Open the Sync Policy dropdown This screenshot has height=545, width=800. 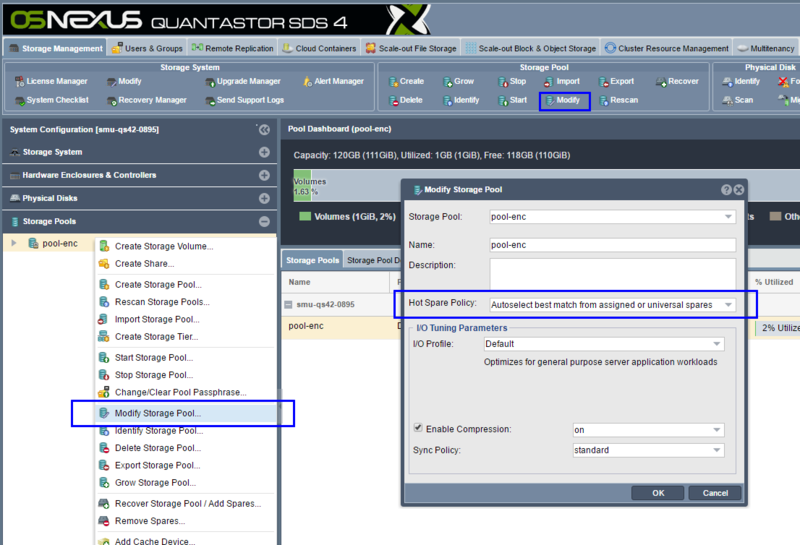point(717,450)
